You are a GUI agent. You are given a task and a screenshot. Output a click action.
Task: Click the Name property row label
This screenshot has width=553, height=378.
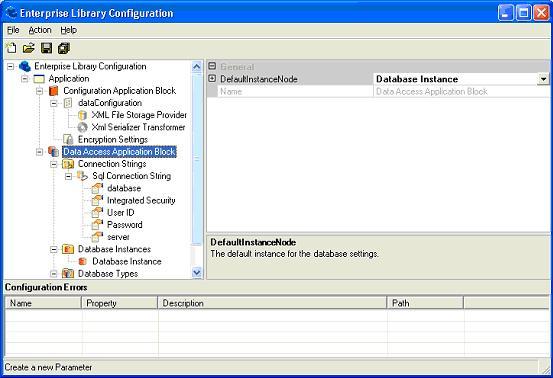231,91
